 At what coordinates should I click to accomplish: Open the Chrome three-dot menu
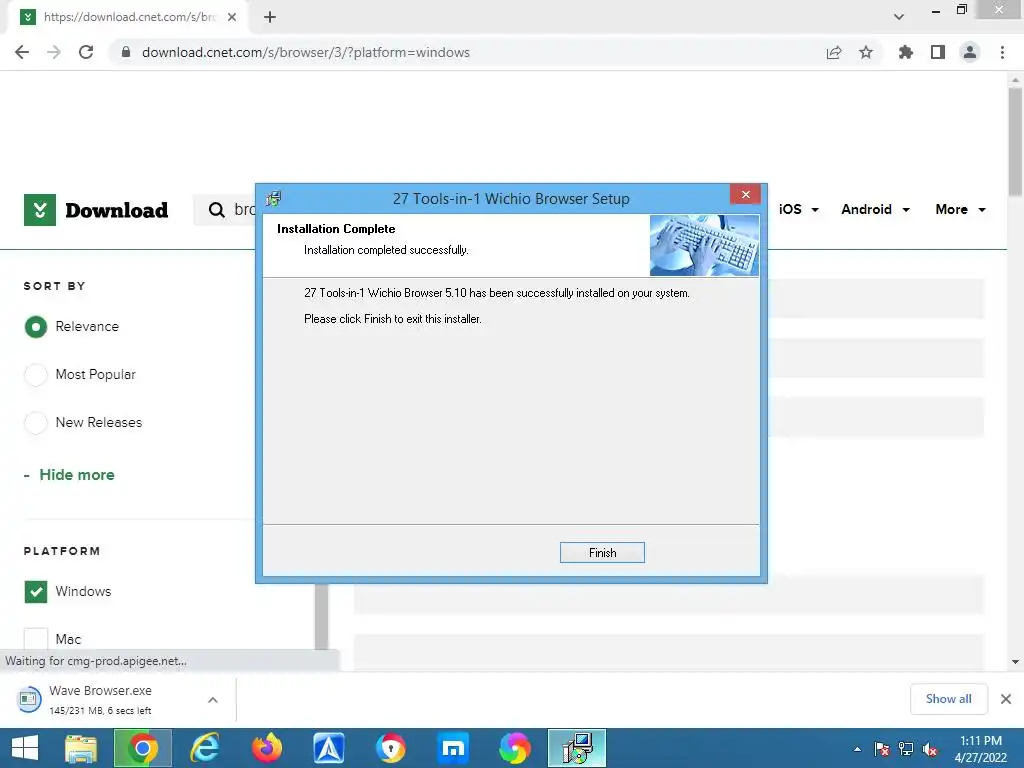pyautogui.click(x=1002, y=52)
